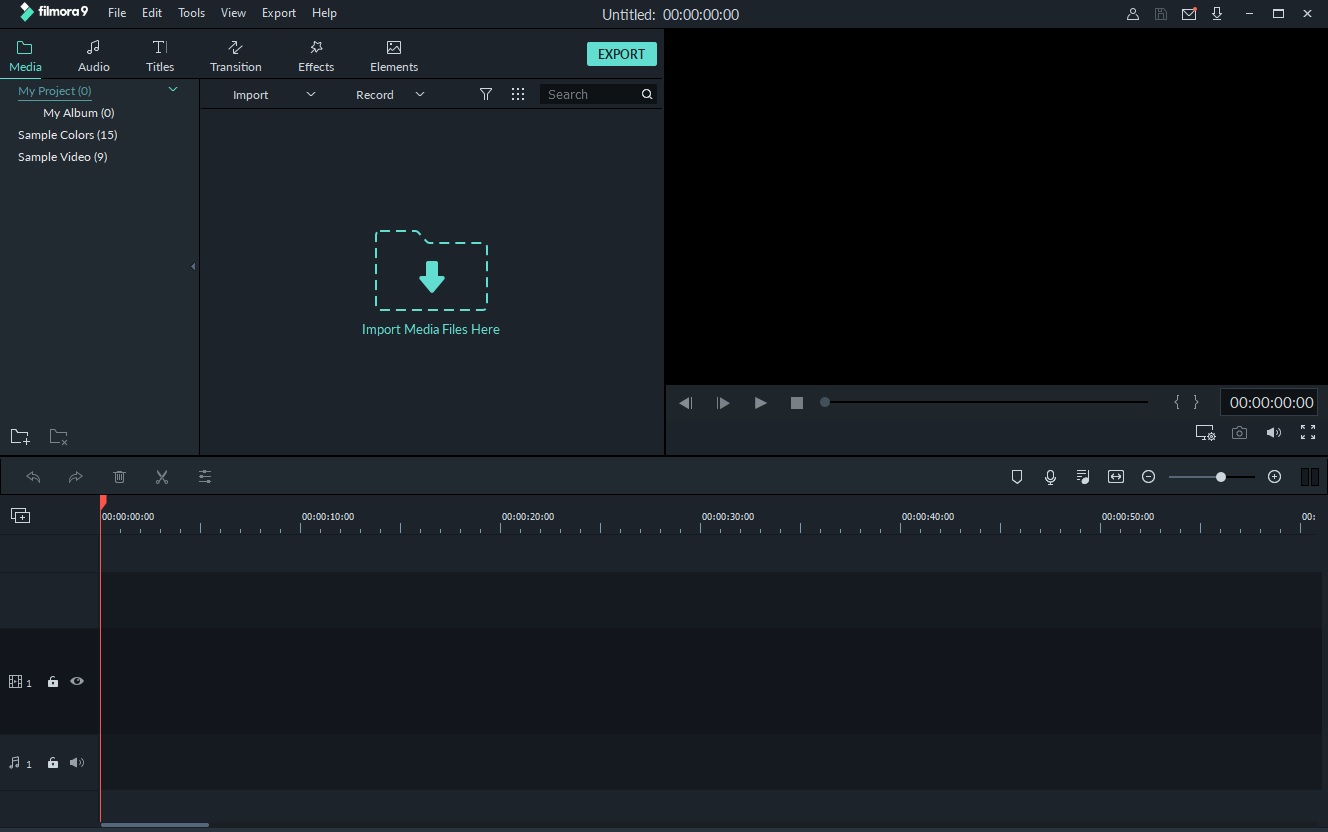Click the Import Media Files Here link
The width and height of the screenshot is (1328, 832).
point(430,329)
